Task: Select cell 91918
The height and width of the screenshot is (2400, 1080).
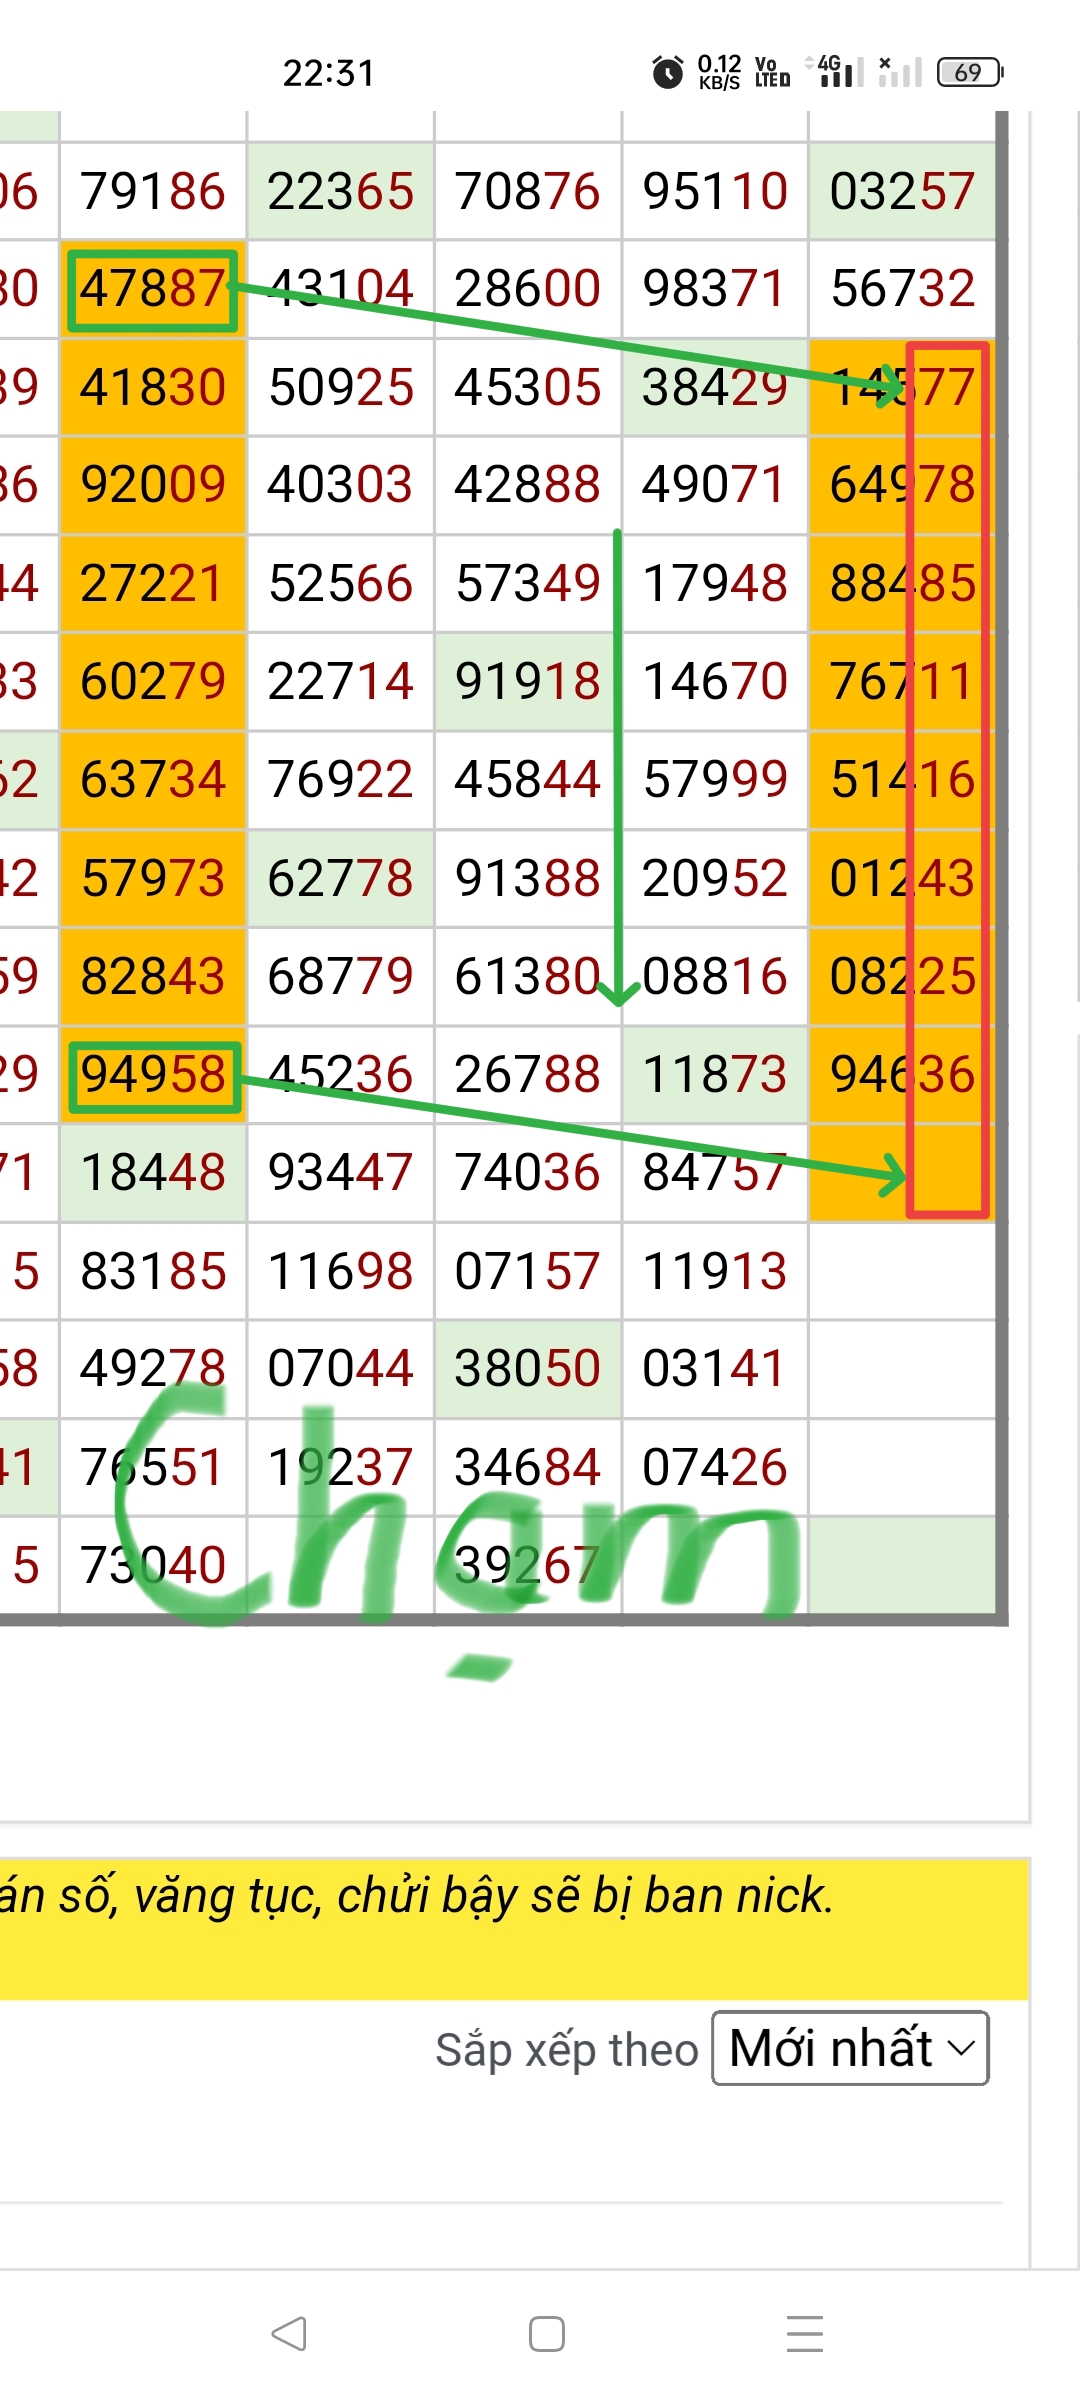Action: tap(528, 682)
